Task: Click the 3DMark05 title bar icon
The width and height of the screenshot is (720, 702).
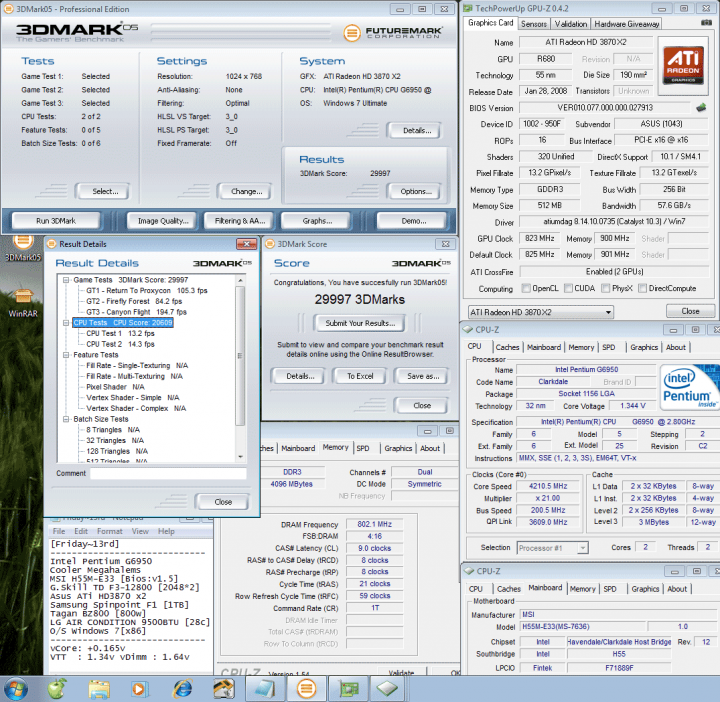Action: coord(8,9)
